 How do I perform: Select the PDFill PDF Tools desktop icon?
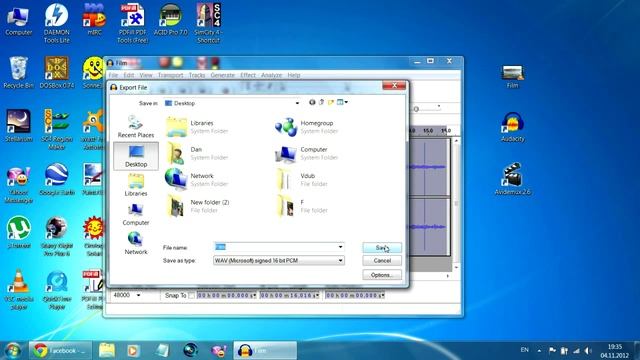[x=132, y=23]
